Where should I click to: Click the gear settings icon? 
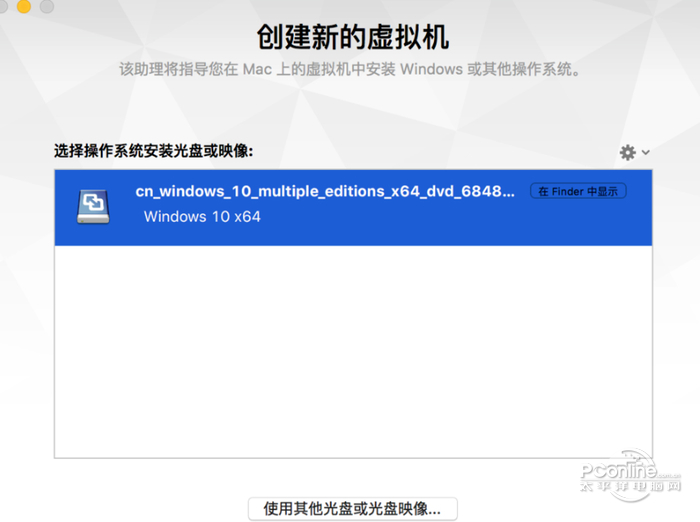(x=628, y=153)
